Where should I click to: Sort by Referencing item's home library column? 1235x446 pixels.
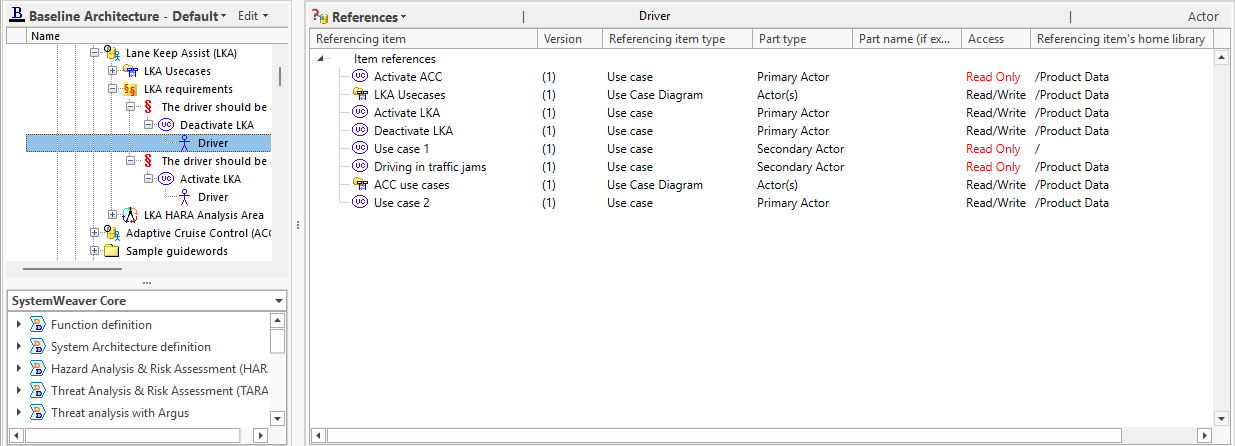[1122, 39]
